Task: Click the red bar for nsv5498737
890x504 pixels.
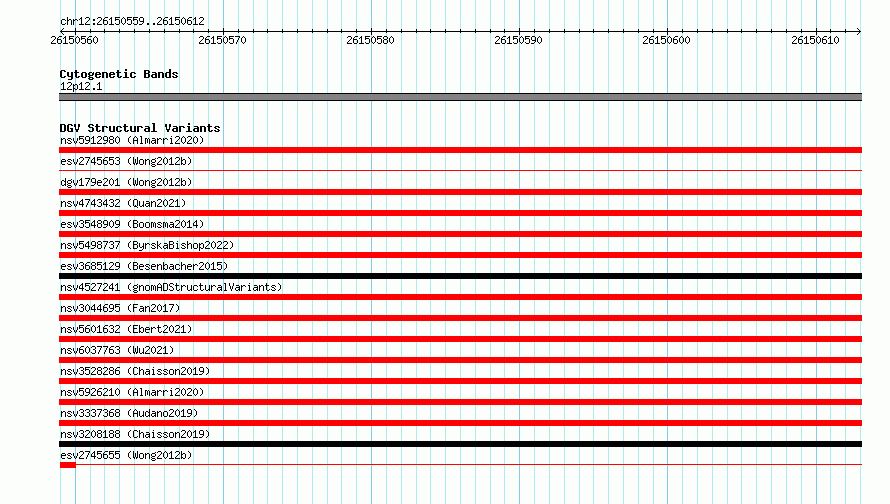Action: 460,255
